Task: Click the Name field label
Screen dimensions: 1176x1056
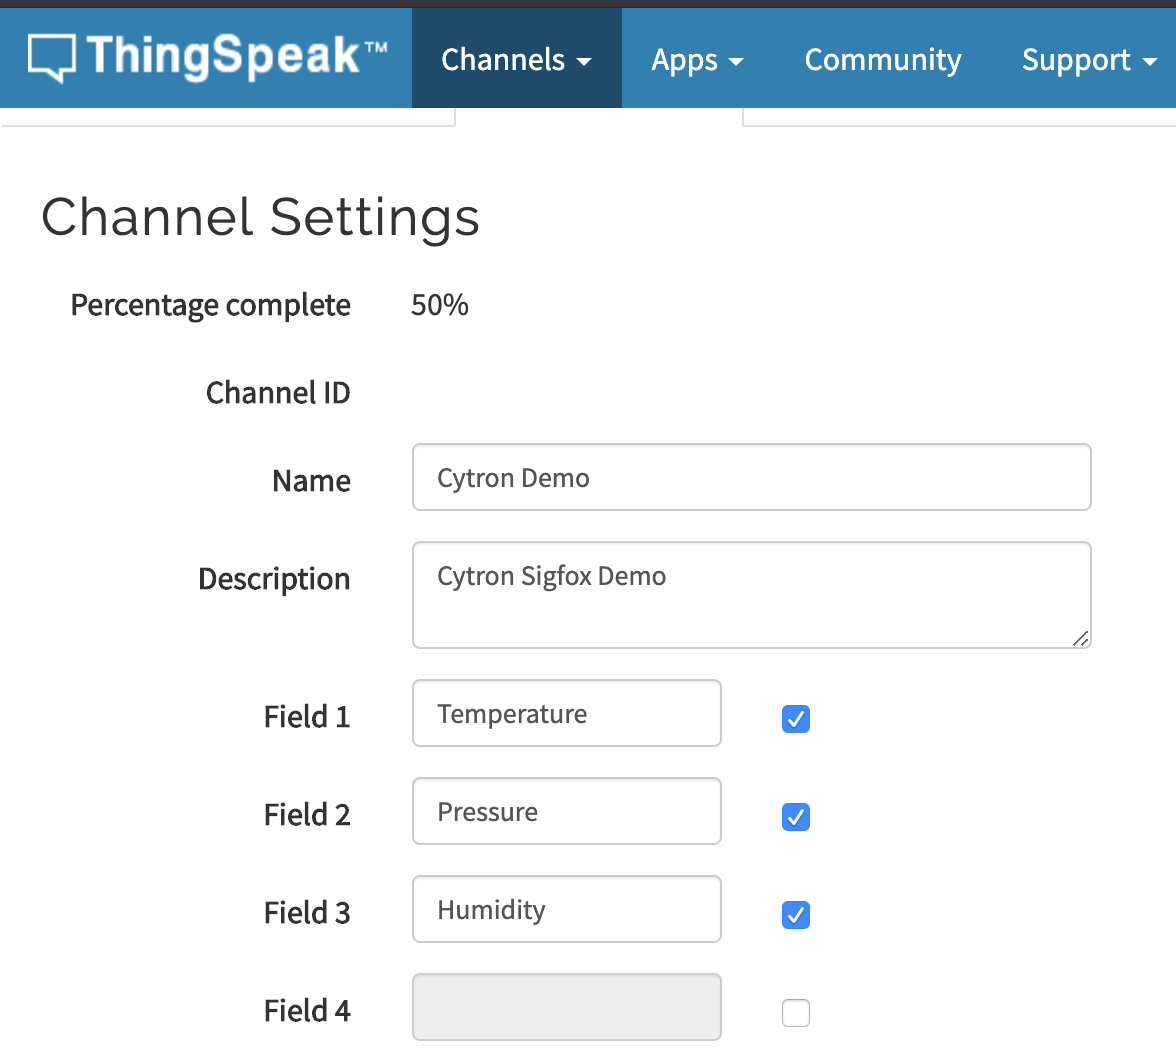Action: tap(311, 481)
